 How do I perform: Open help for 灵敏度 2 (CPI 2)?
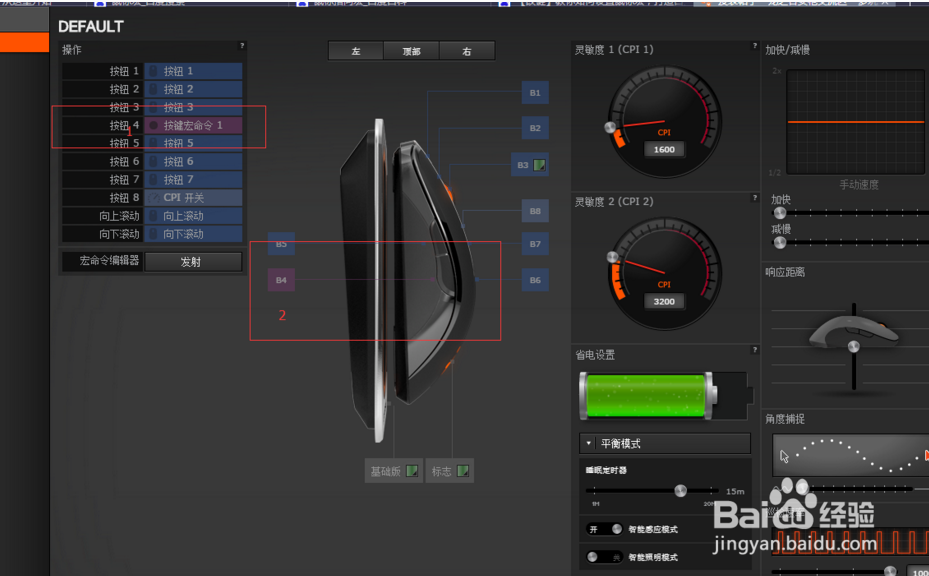[x=754, y=198]
